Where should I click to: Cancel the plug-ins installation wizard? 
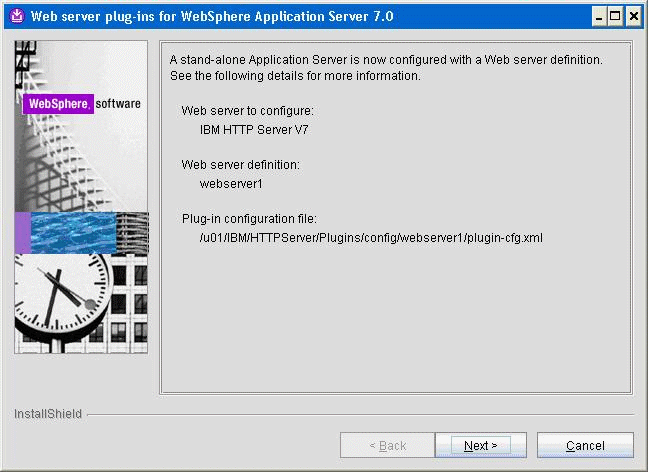(585, 445)
